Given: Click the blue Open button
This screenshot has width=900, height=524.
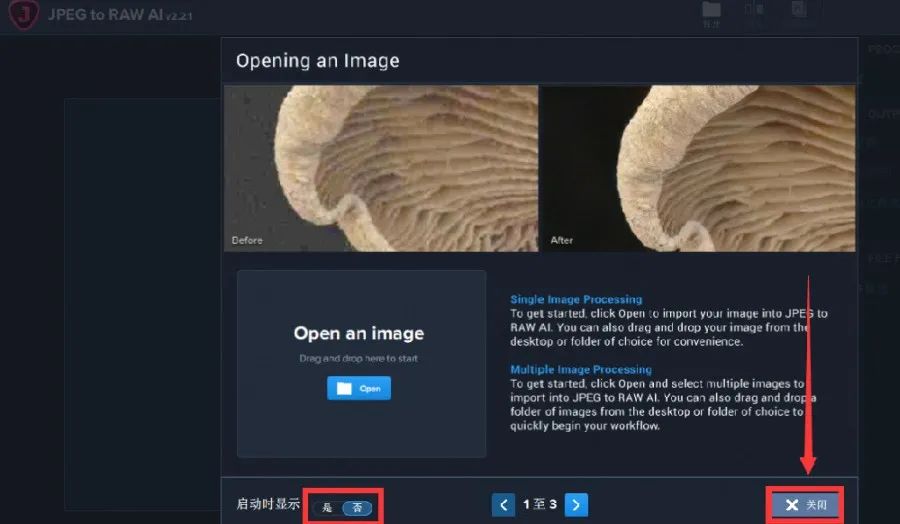Looking at the screenshot, I should coord(359,389).
